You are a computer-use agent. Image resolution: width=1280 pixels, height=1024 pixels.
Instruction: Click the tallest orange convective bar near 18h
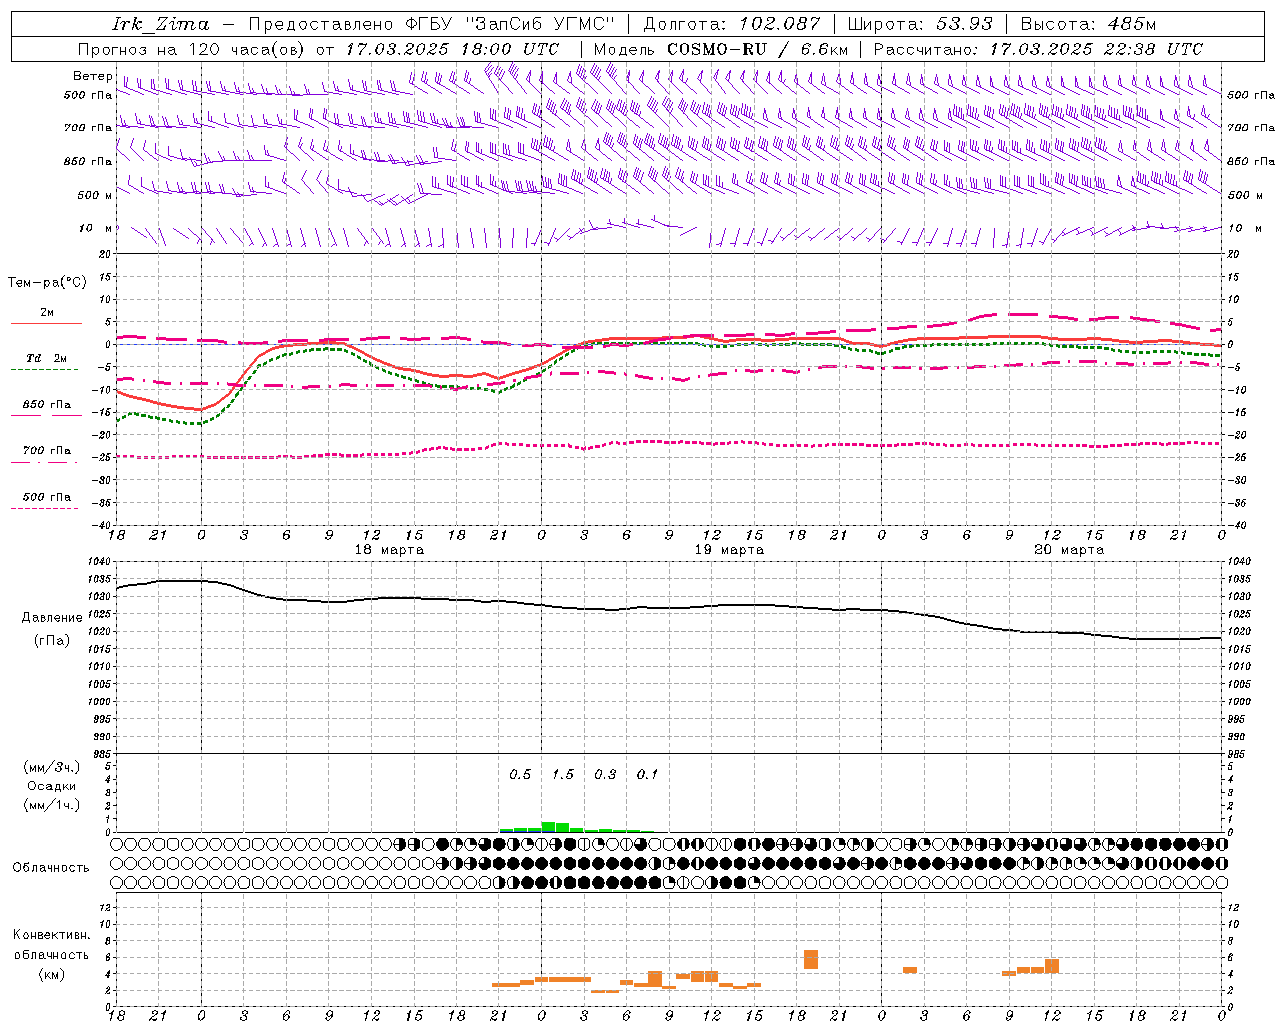pos(811,959)
